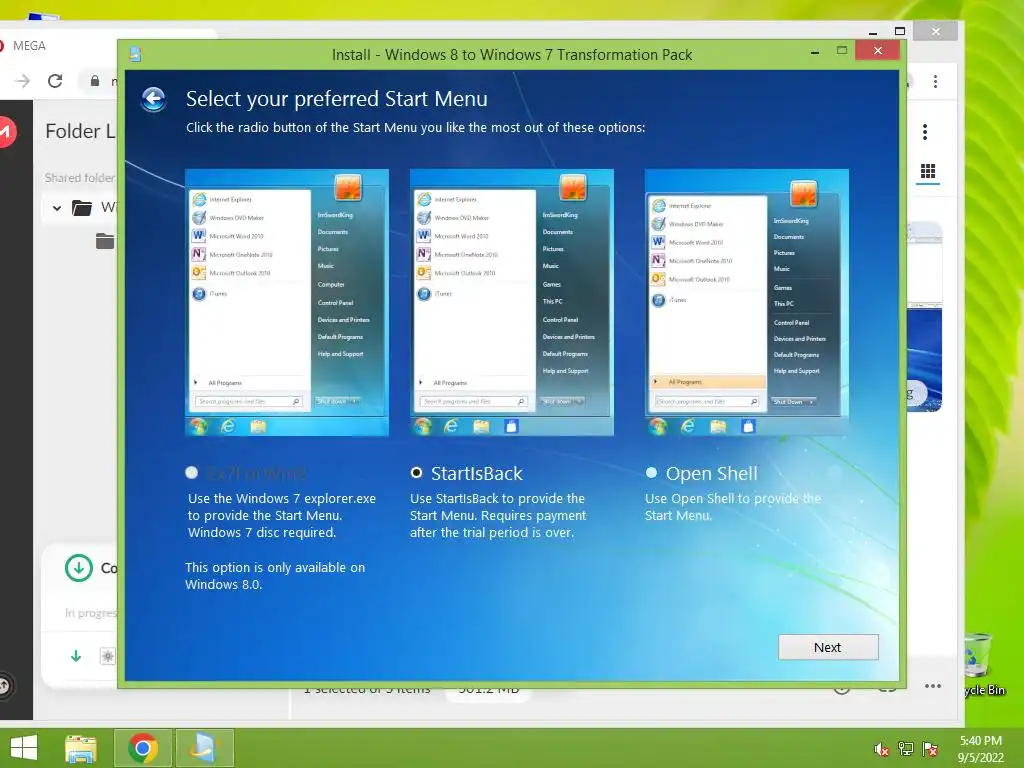Click the lock icon in Chrome's address bar
The width and height of the screenshot is (1024, 768).
click(x=95, y=81)
